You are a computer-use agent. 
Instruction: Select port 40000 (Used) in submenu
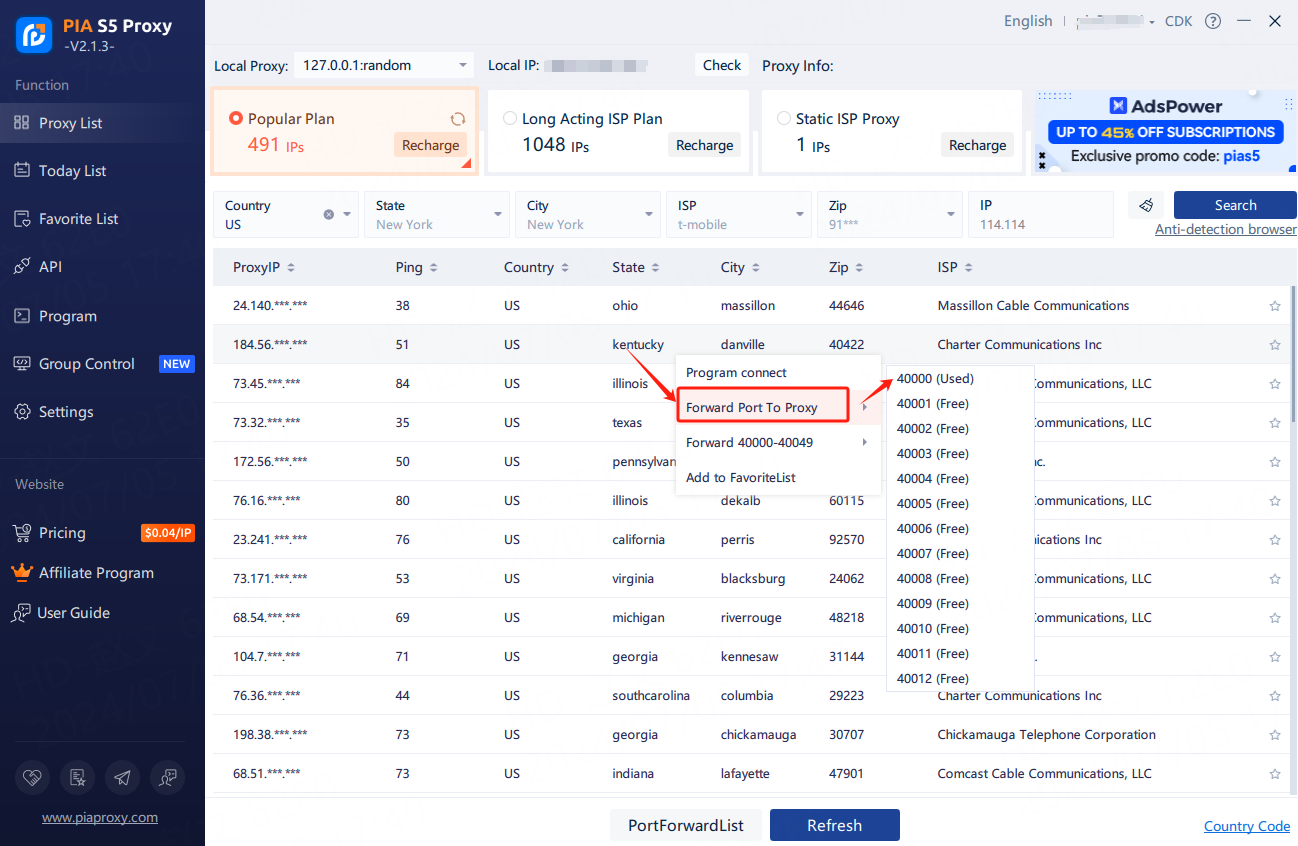(960, 379)
